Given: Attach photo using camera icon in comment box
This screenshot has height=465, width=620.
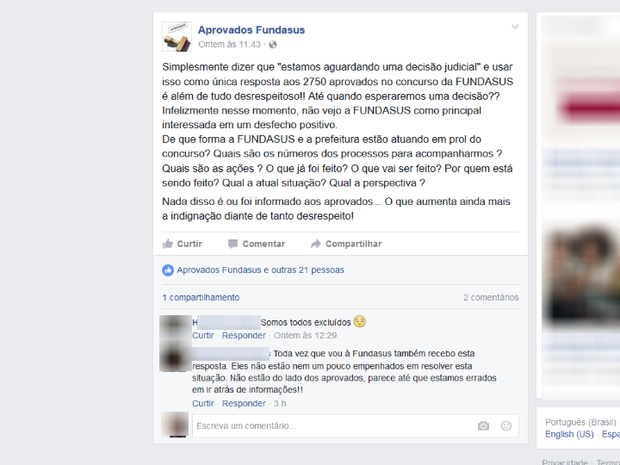Looking at the screenshot, I should pyautogui.click(x=483, y=426).
